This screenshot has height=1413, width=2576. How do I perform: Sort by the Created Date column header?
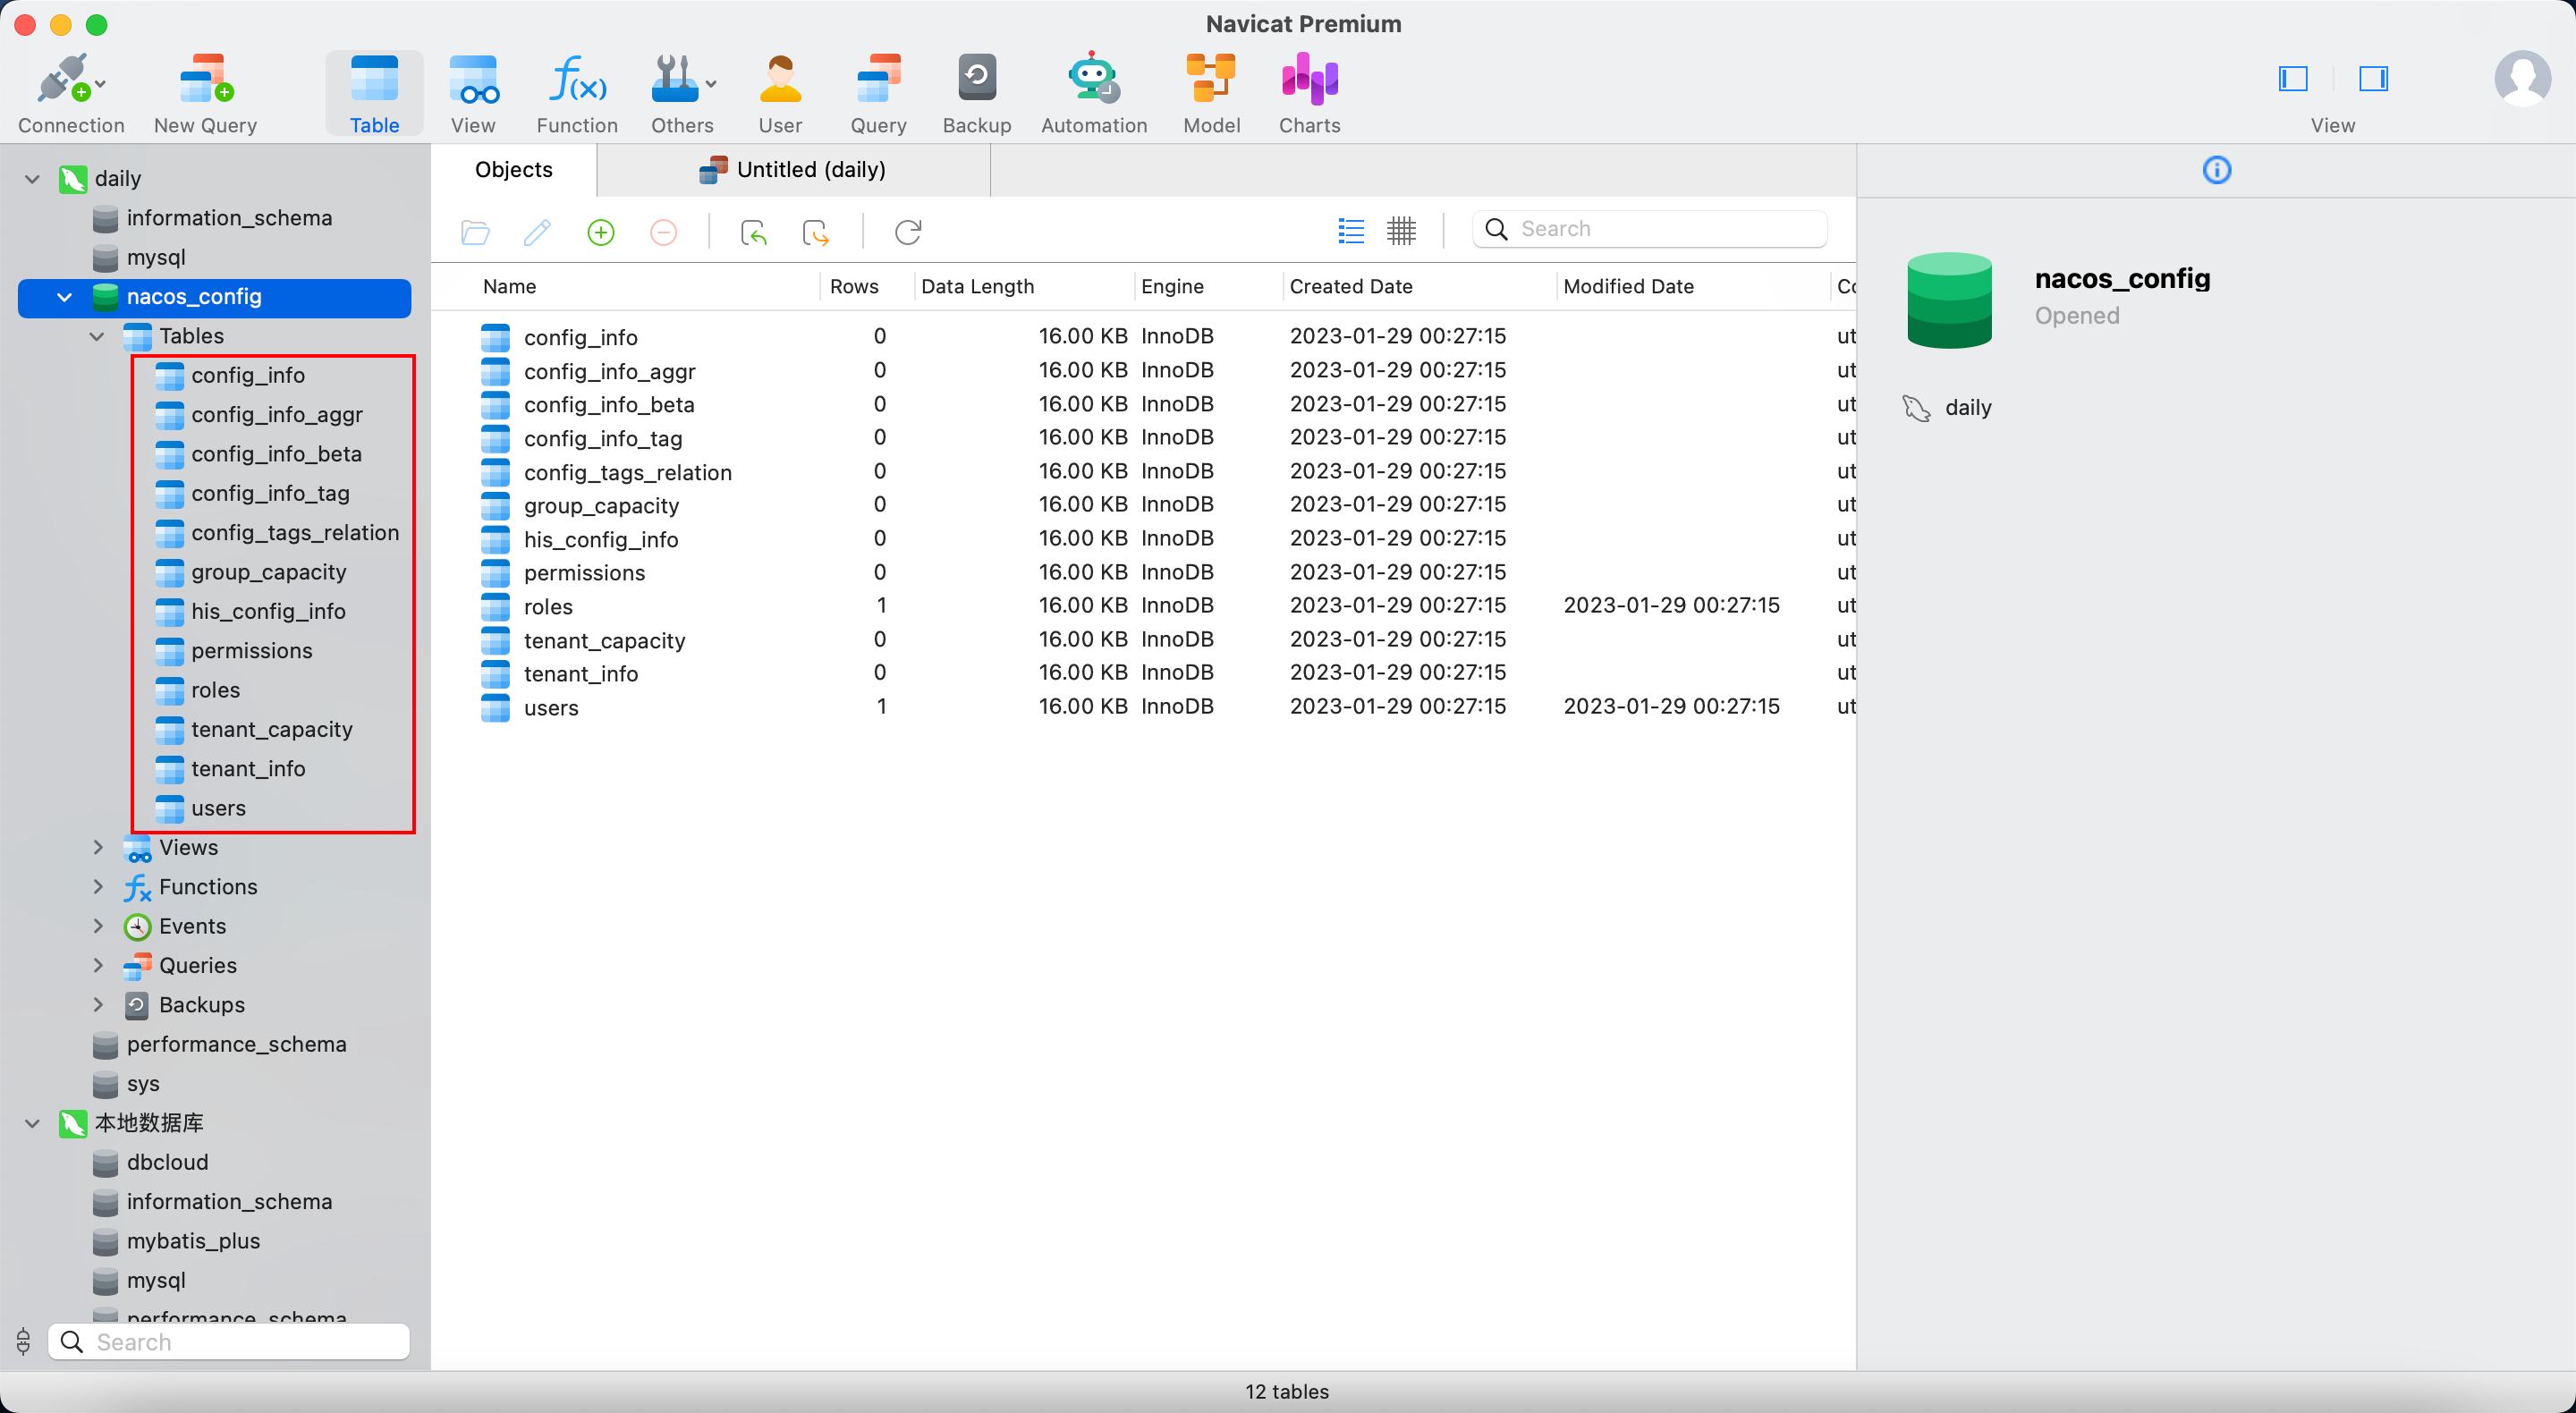(1351, 287)
